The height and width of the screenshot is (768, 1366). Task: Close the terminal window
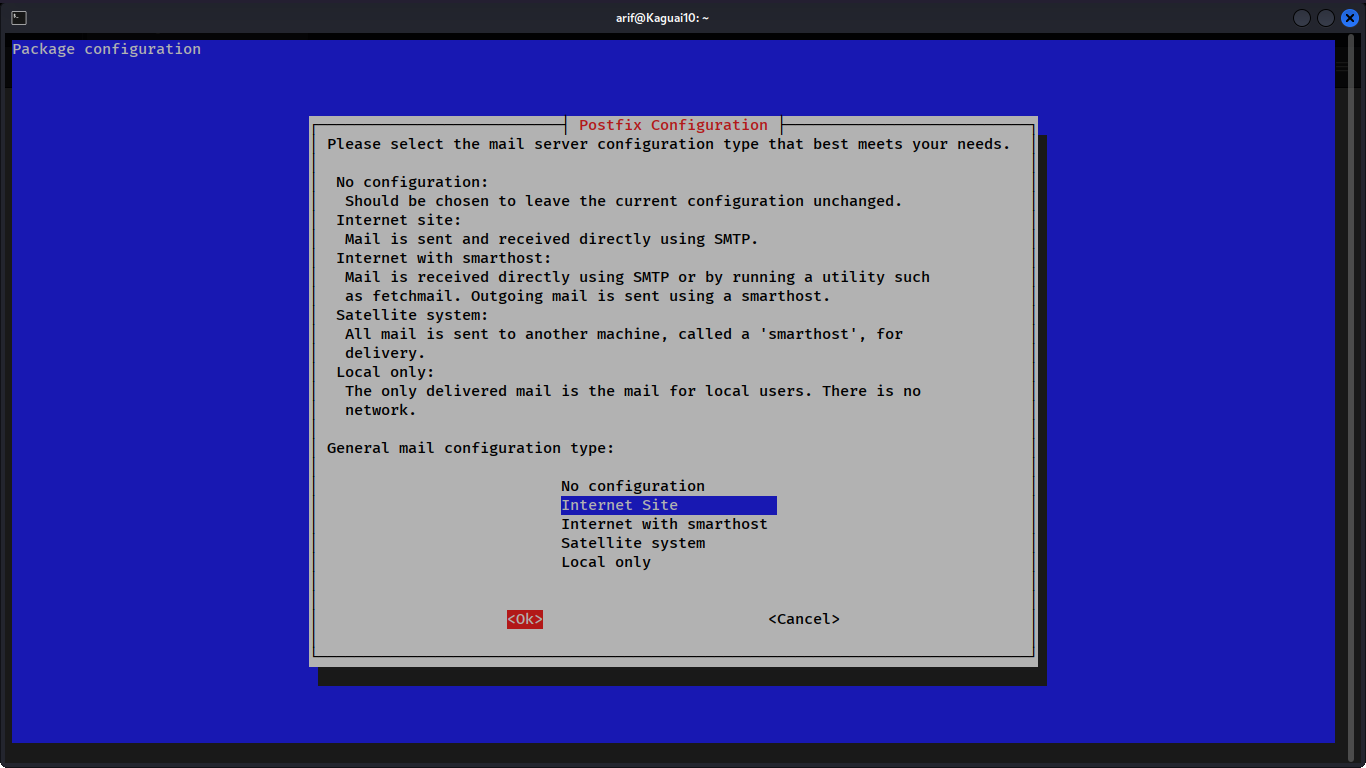(1349, 18)
